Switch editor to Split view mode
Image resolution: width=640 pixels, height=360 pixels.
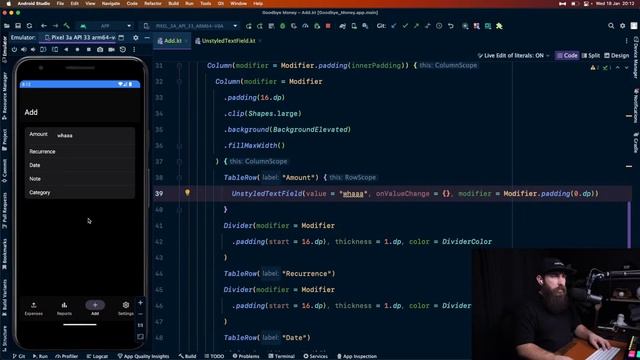coord(591,56)
